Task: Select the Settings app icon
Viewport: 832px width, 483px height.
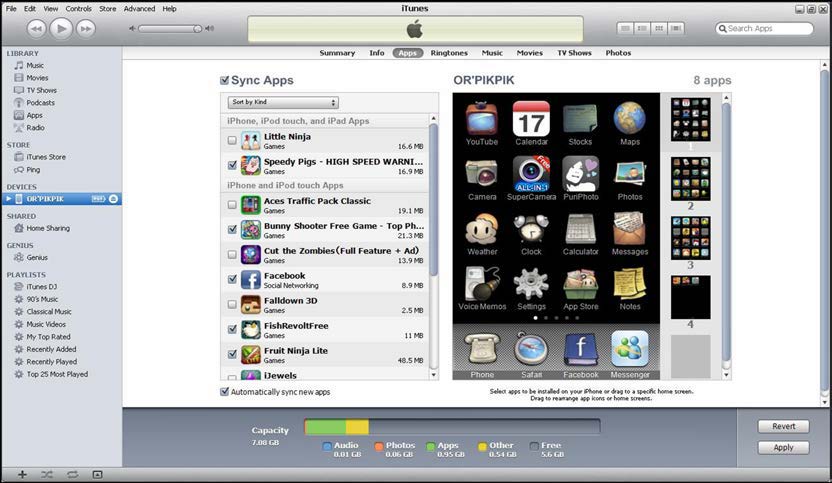Action: (531, 284)
